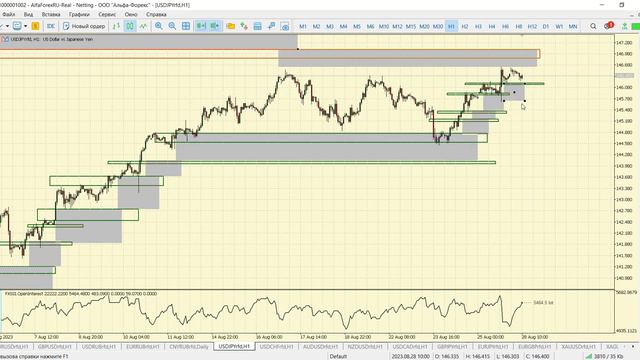Zoom in on the chart
Image resolution: width=640 pixels, height=360 pixels.
159,26
